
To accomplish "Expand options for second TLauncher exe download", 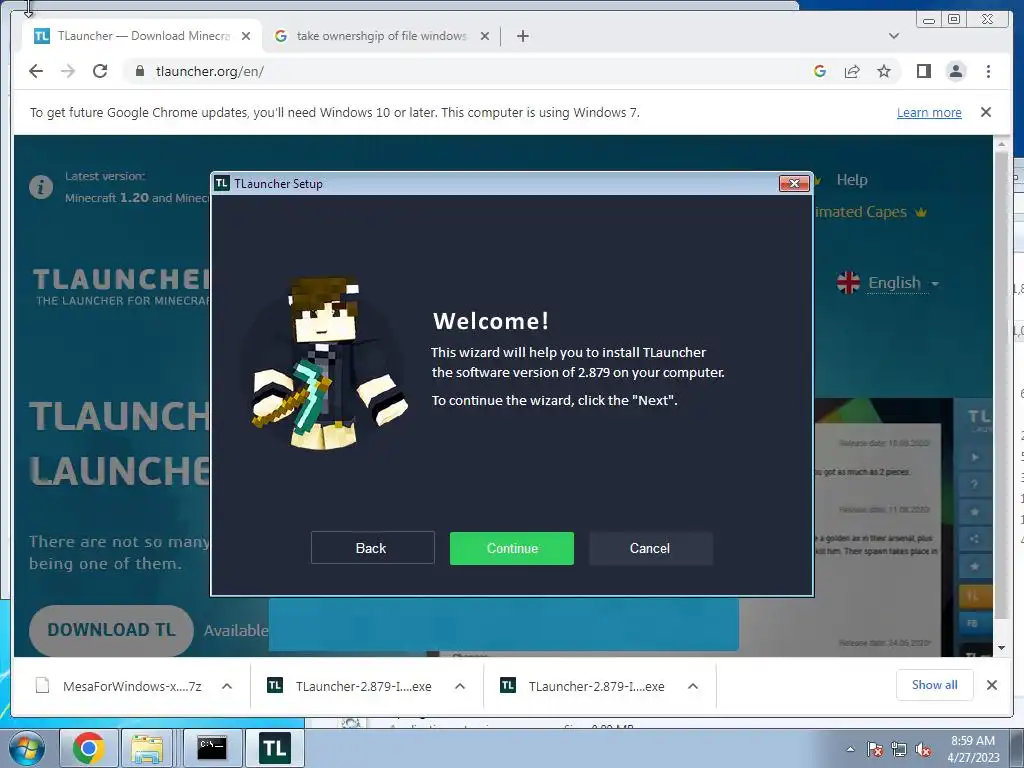I will [693, 686].
